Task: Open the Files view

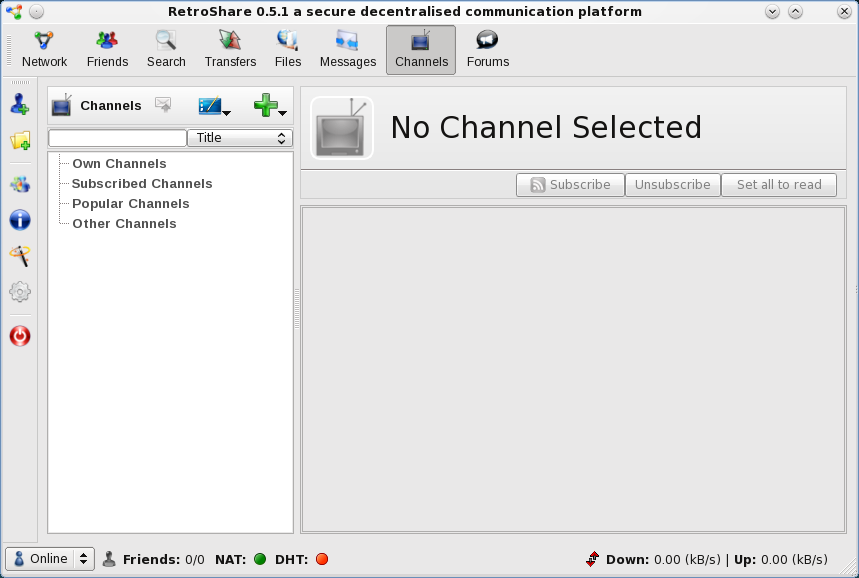Action: (288, 50)
